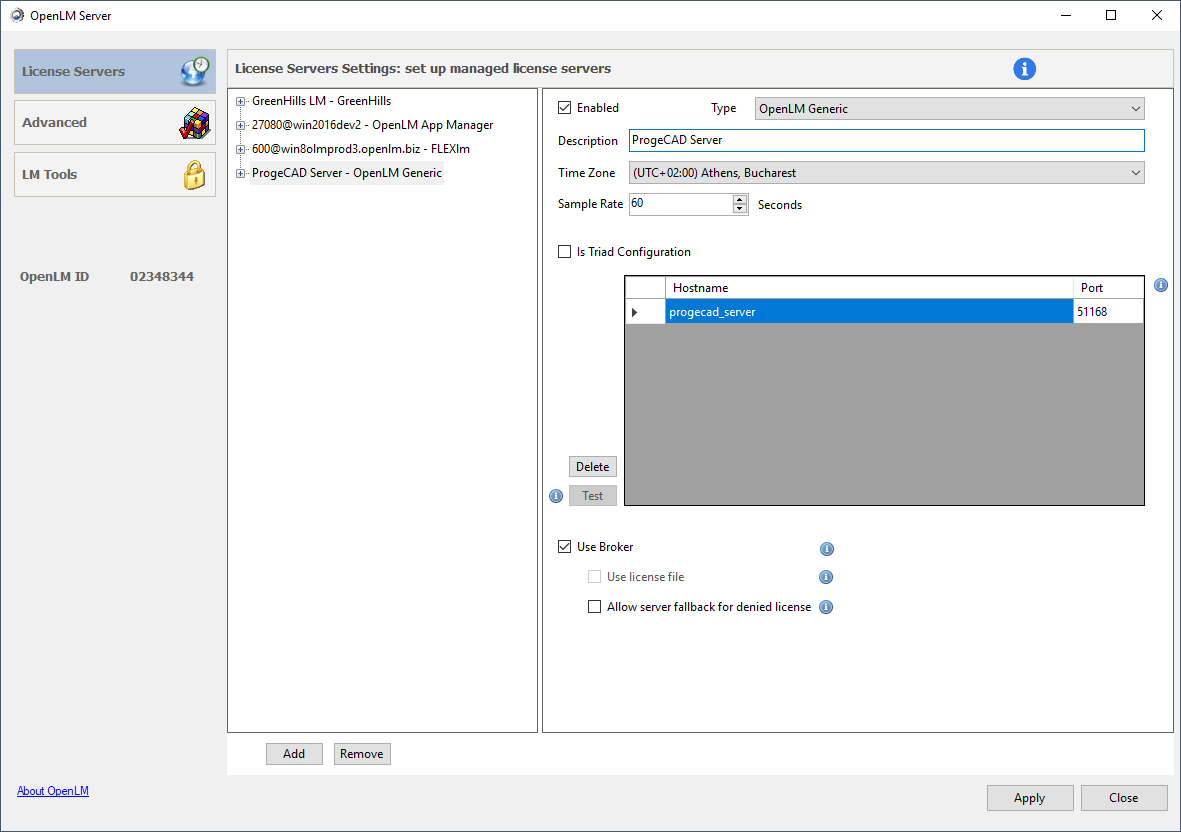
Task: Click the LM Tools padlock icon
Action: click(x=194, y=175)
